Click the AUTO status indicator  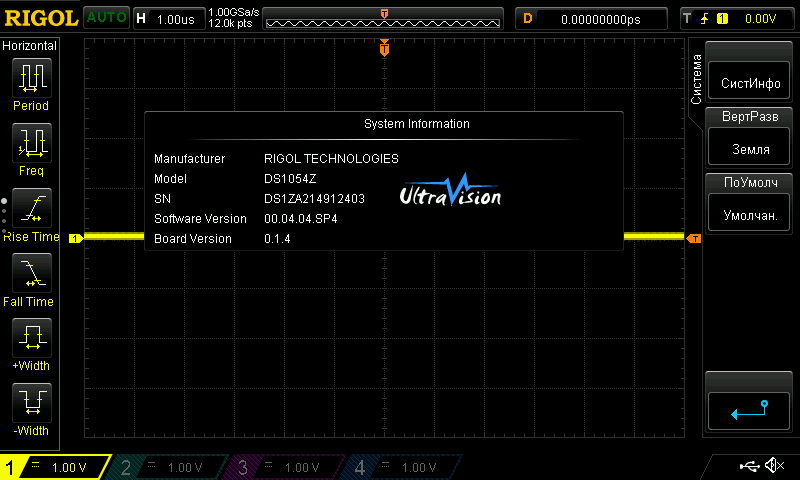(x=105, y=18)
